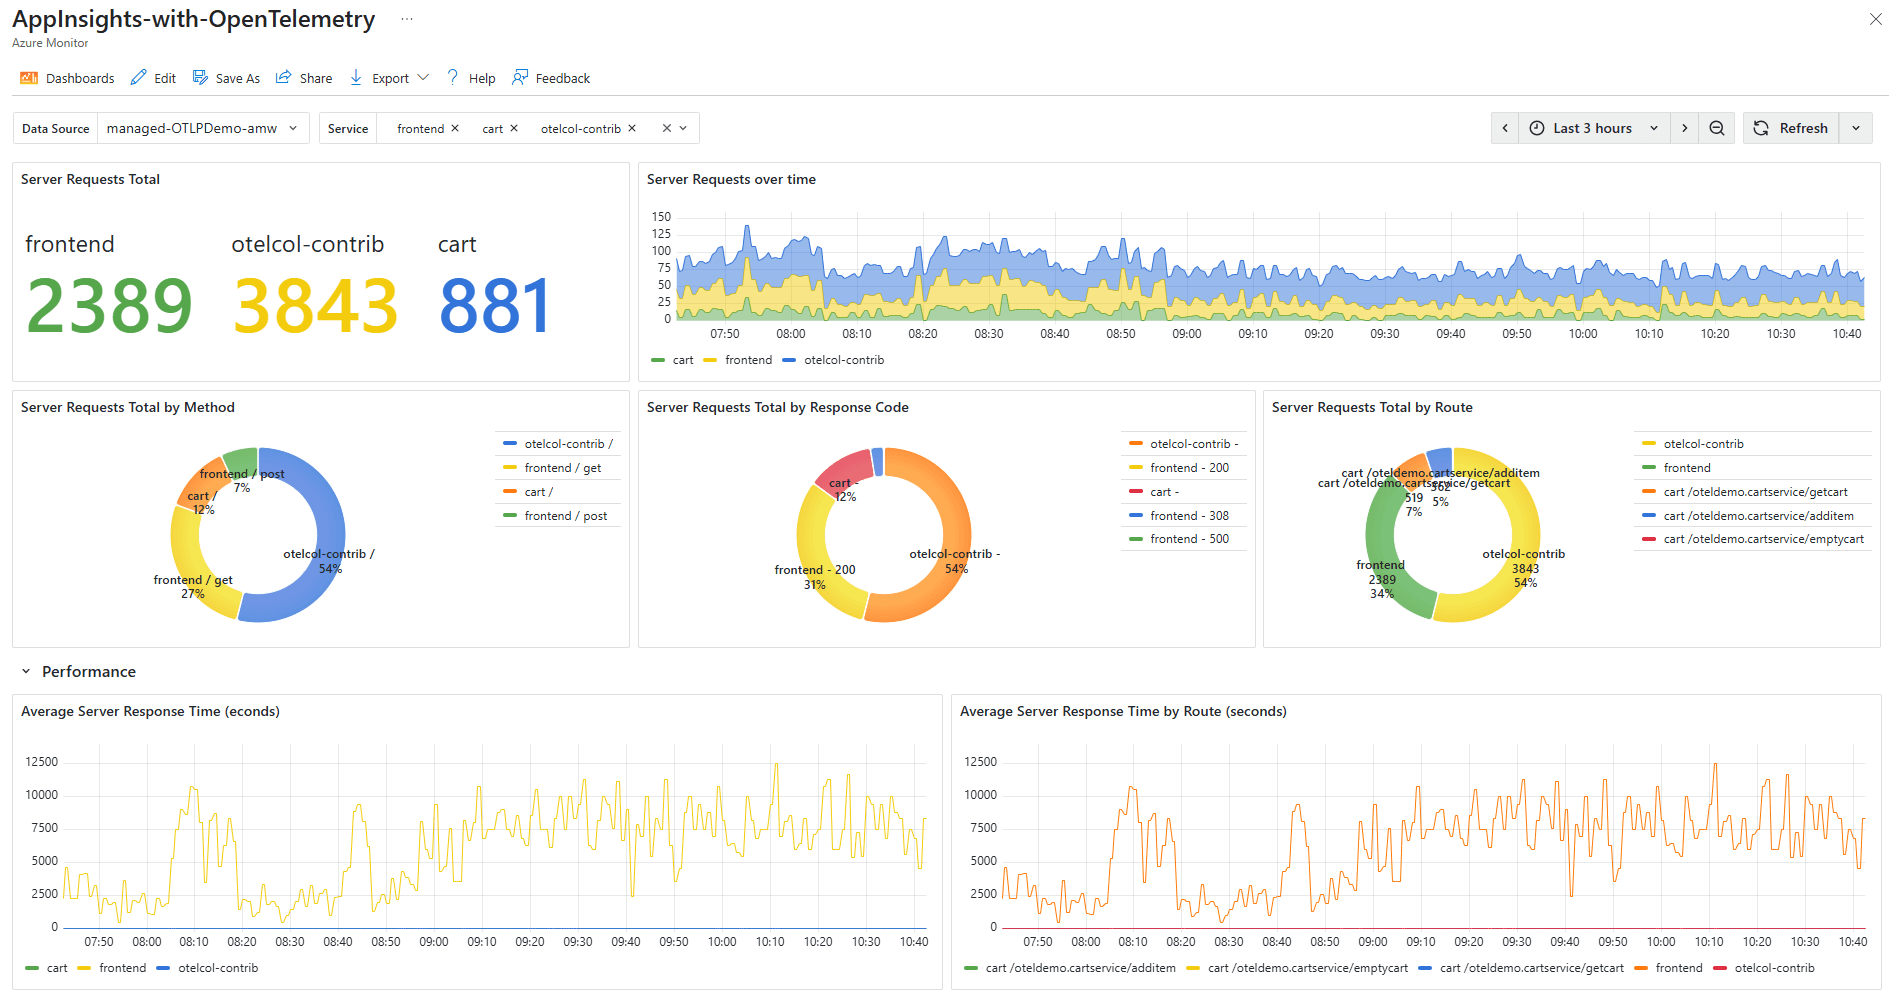Open the Help question mark

point(453,78)
